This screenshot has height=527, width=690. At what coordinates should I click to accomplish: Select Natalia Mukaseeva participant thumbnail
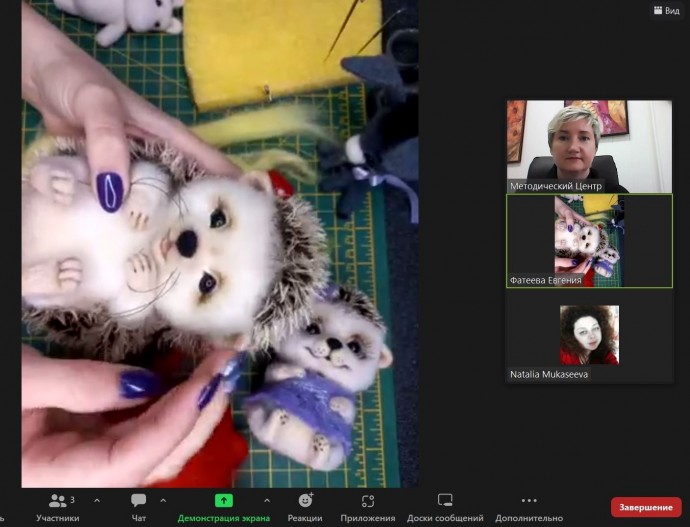tap(589, 334)
